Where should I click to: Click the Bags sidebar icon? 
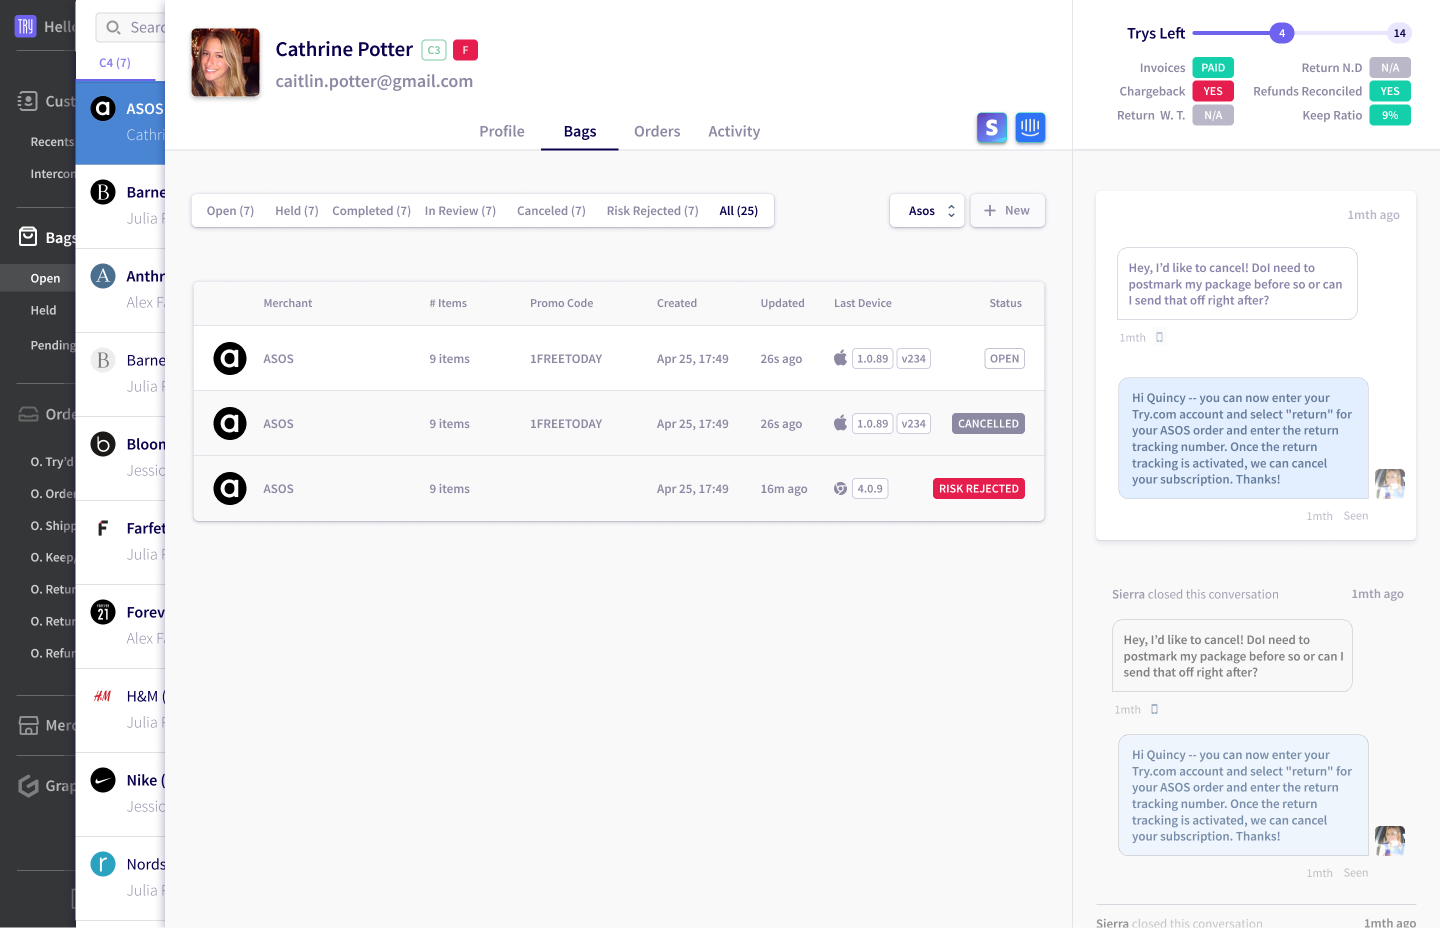click(28, 237)
